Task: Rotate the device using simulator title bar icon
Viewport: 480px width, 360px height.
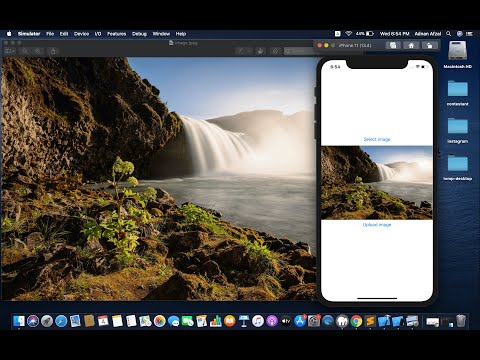Action: pos(430,45)
